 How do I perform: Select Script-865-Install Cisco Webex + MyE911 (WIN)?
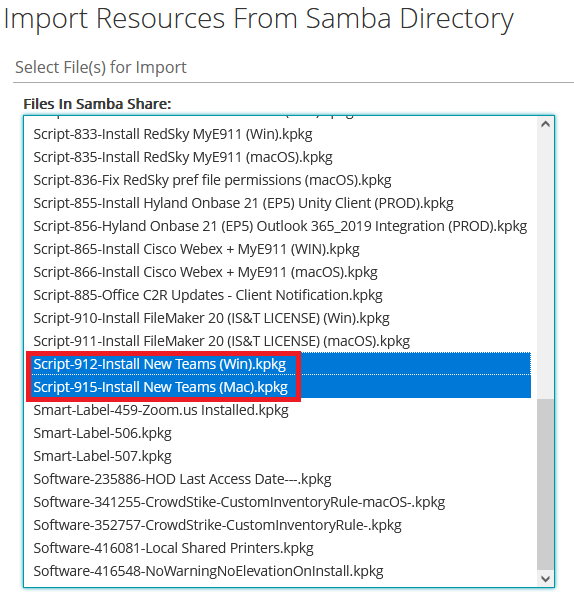[282, 249]
